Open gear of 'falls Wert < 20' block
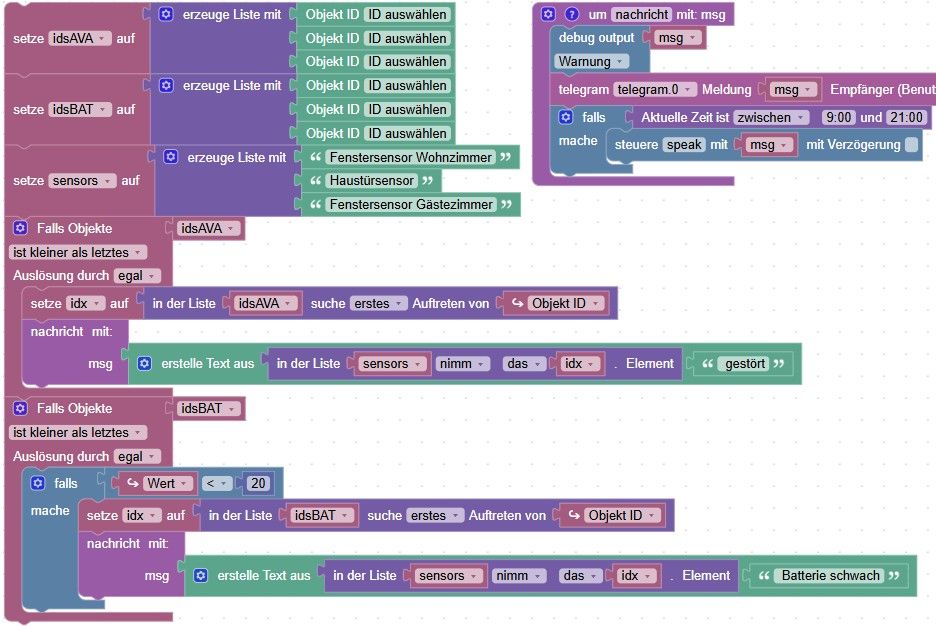The width and height of the screenshot is (936, 626). [38, 483]
